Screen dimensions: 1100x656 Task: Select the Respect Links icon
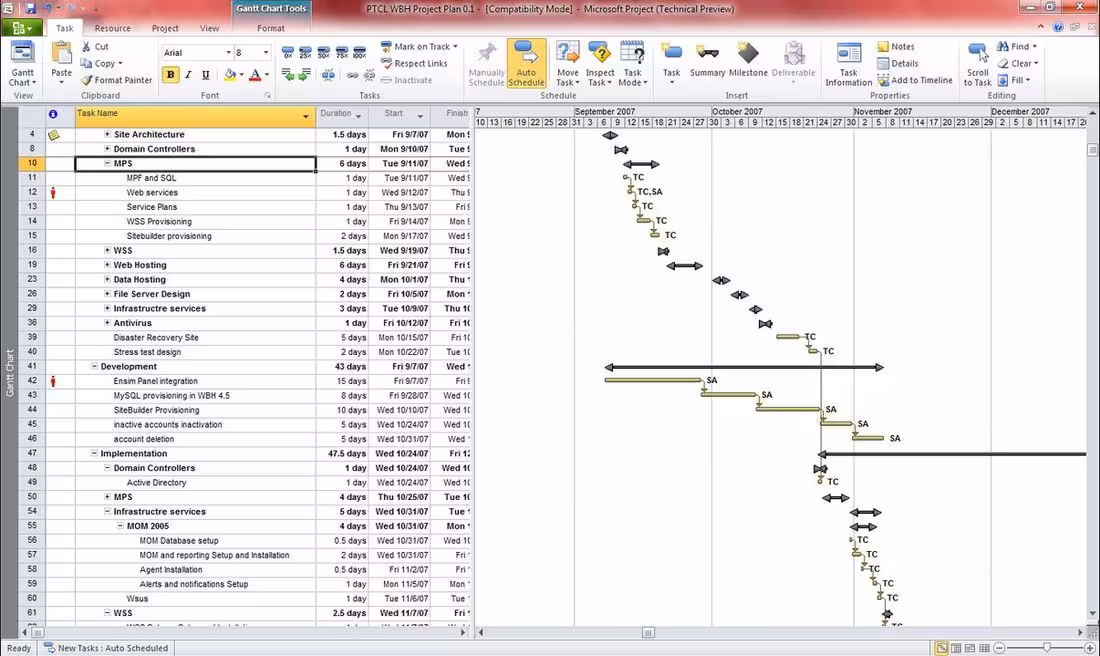pos(415,63)
